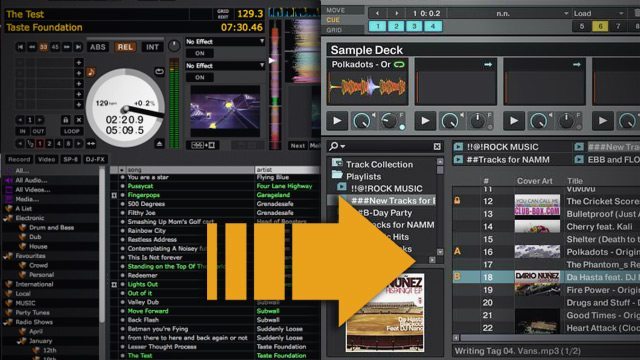Adjust the first sample slot filter knob

click(388, 121)
